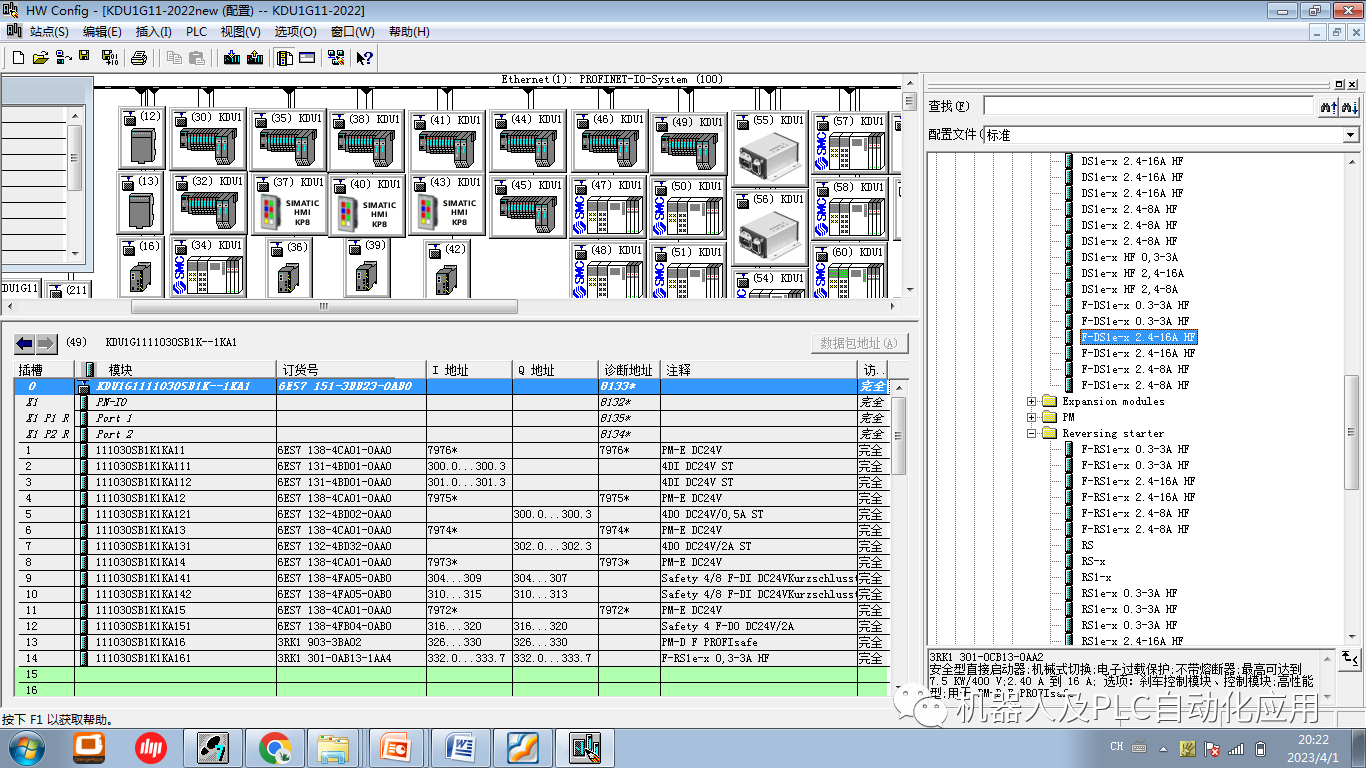Collapse the Reversing starter catalog folder
The height and width of the screenshot is (768, 1366).
pyautogui.click(x=1031, y=435)
